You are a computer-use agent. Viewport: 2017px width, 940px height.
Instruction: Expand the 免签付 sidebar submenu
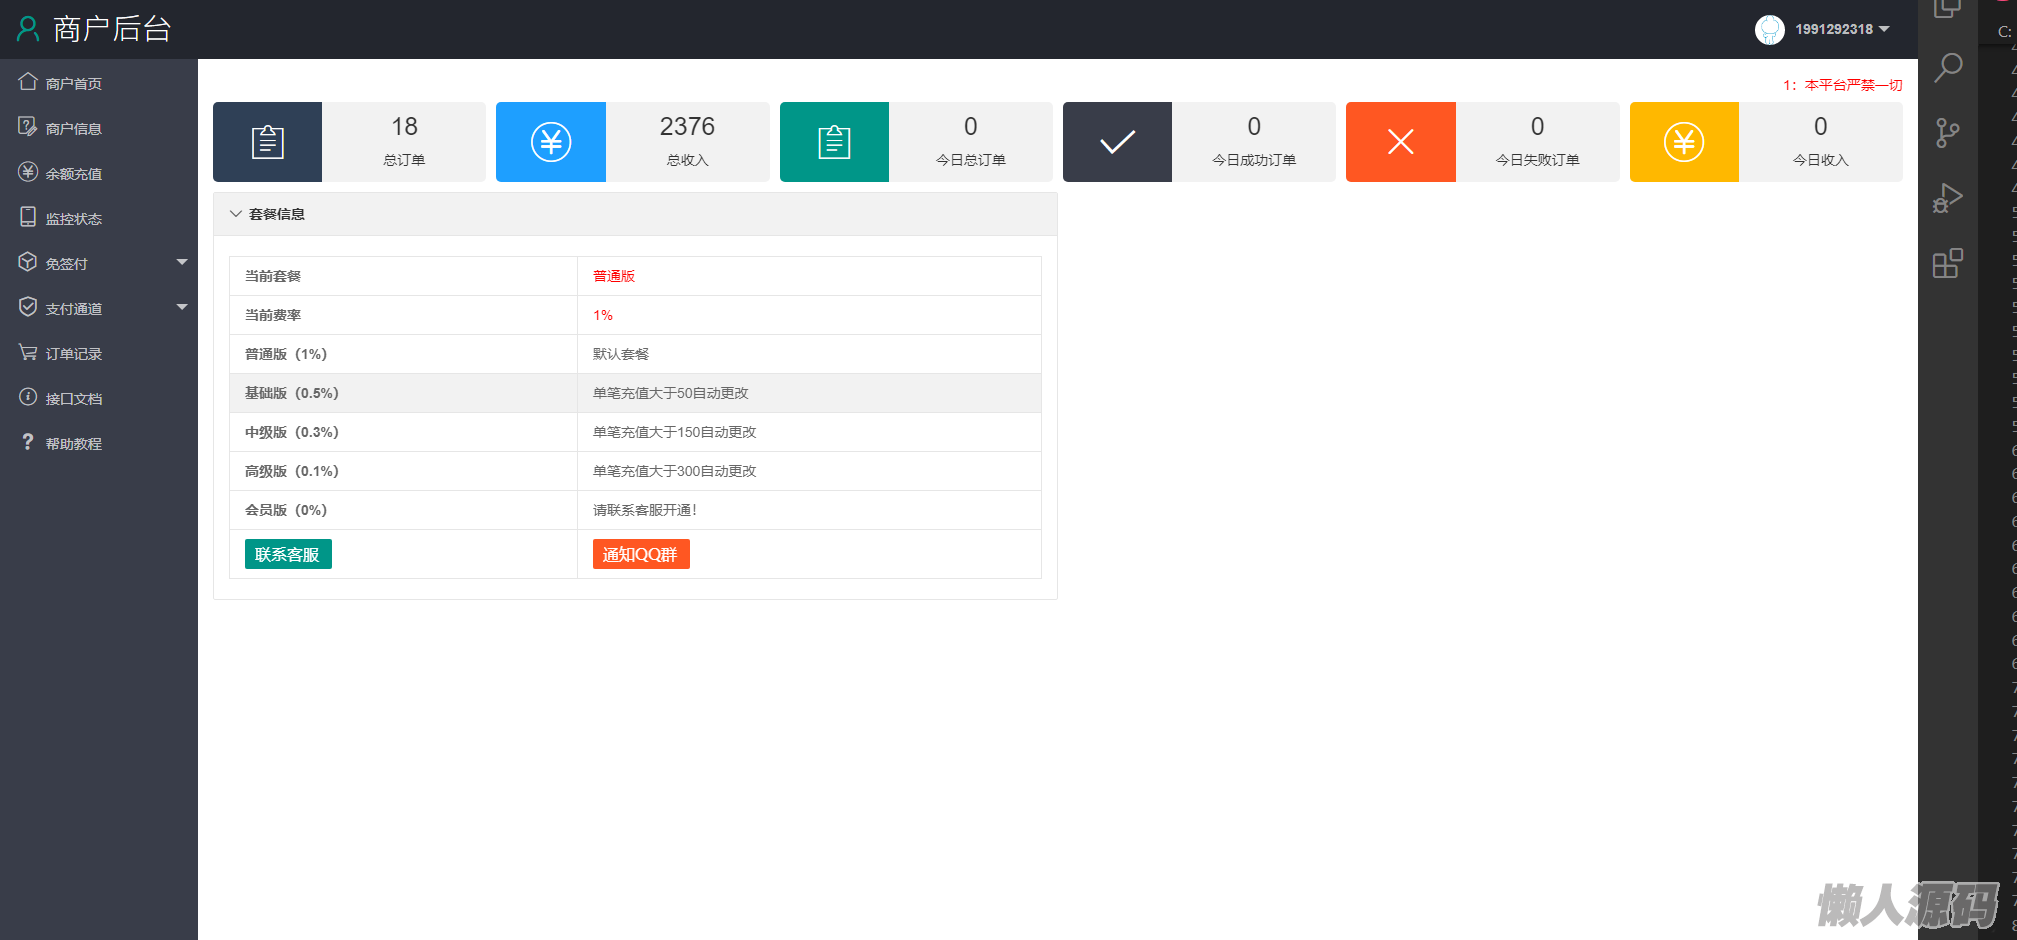[x=99, y=263]
